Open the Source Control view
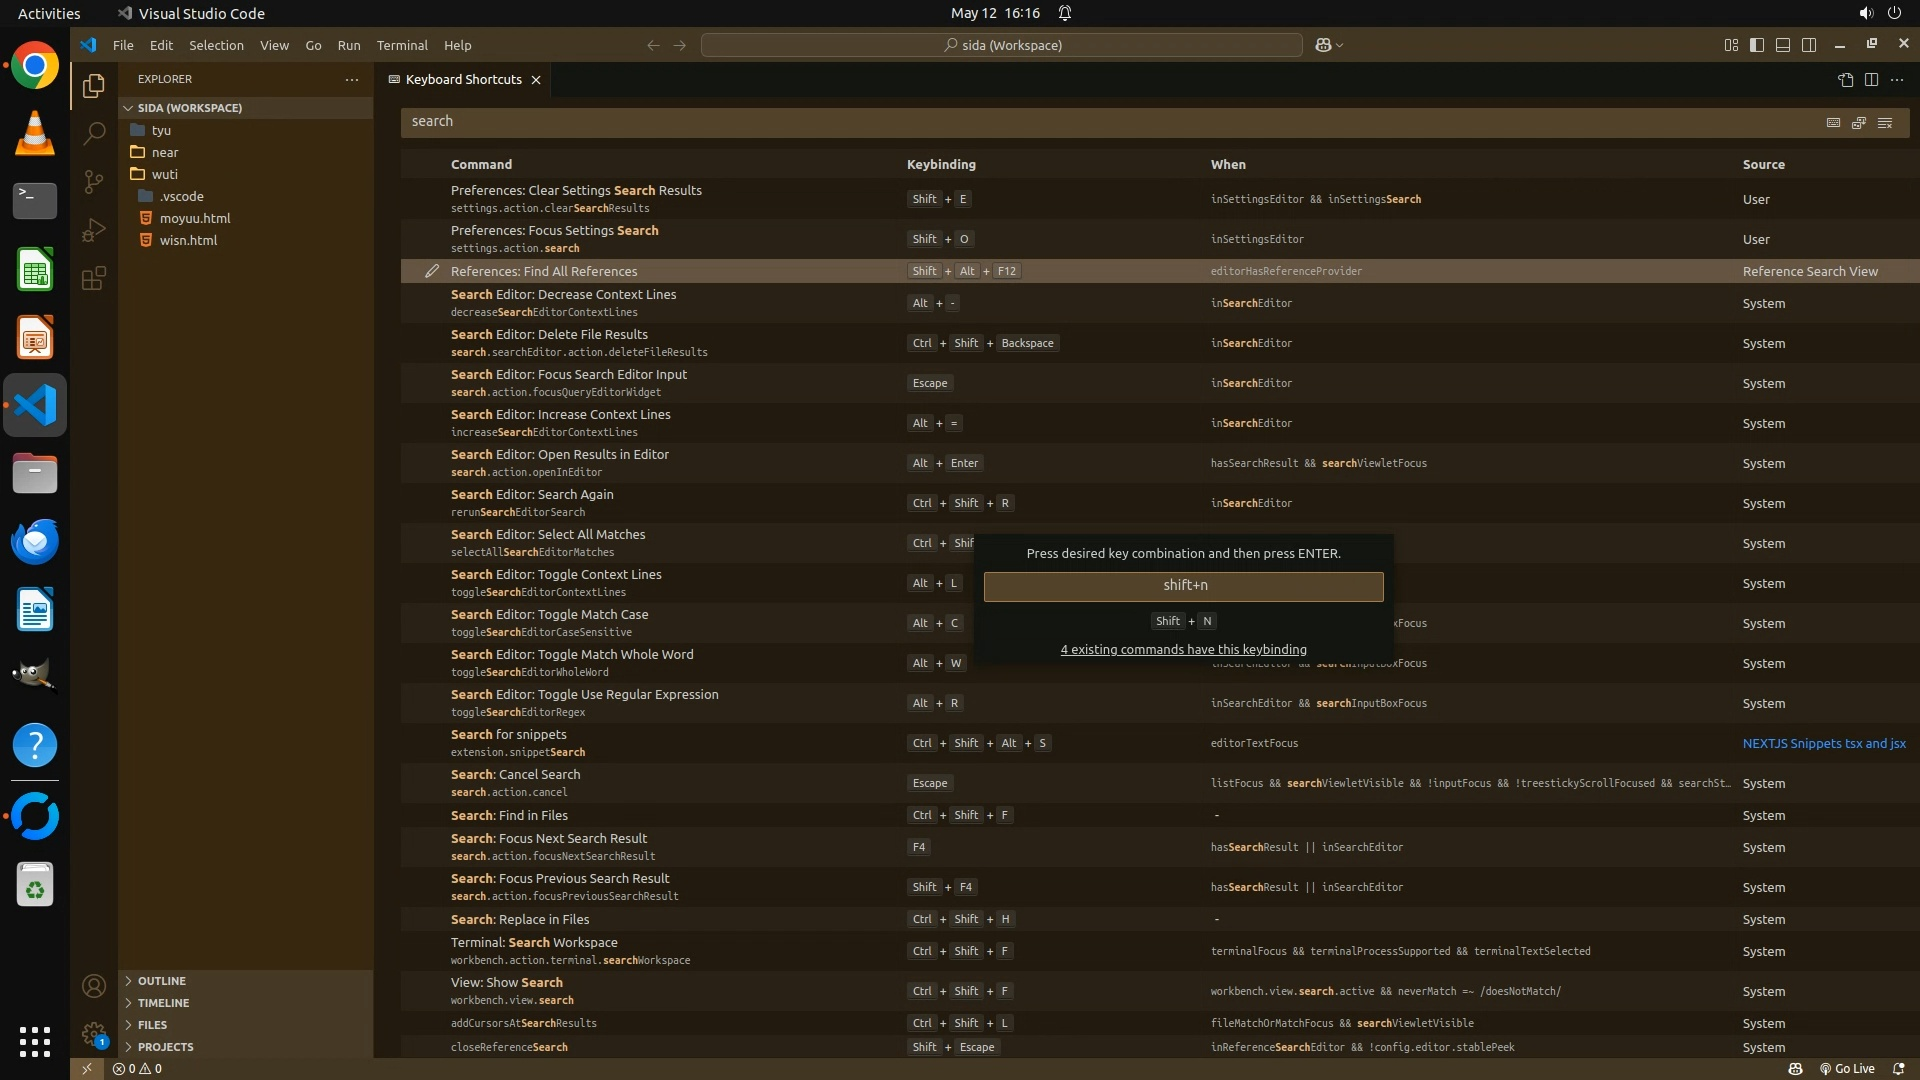Viewport: 1920px width, 1080px height. pyautogui.click(x=94, y=181)
